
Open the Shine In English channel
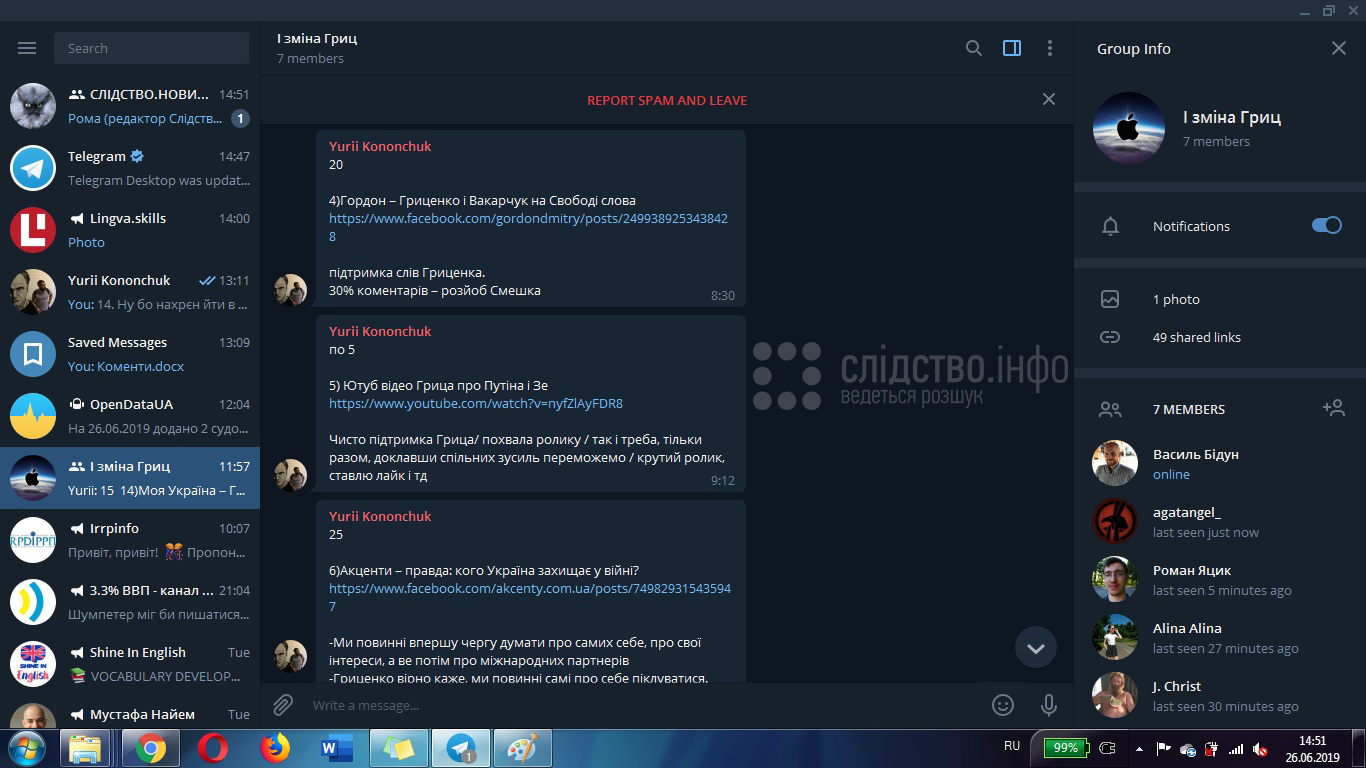point(130,664)
